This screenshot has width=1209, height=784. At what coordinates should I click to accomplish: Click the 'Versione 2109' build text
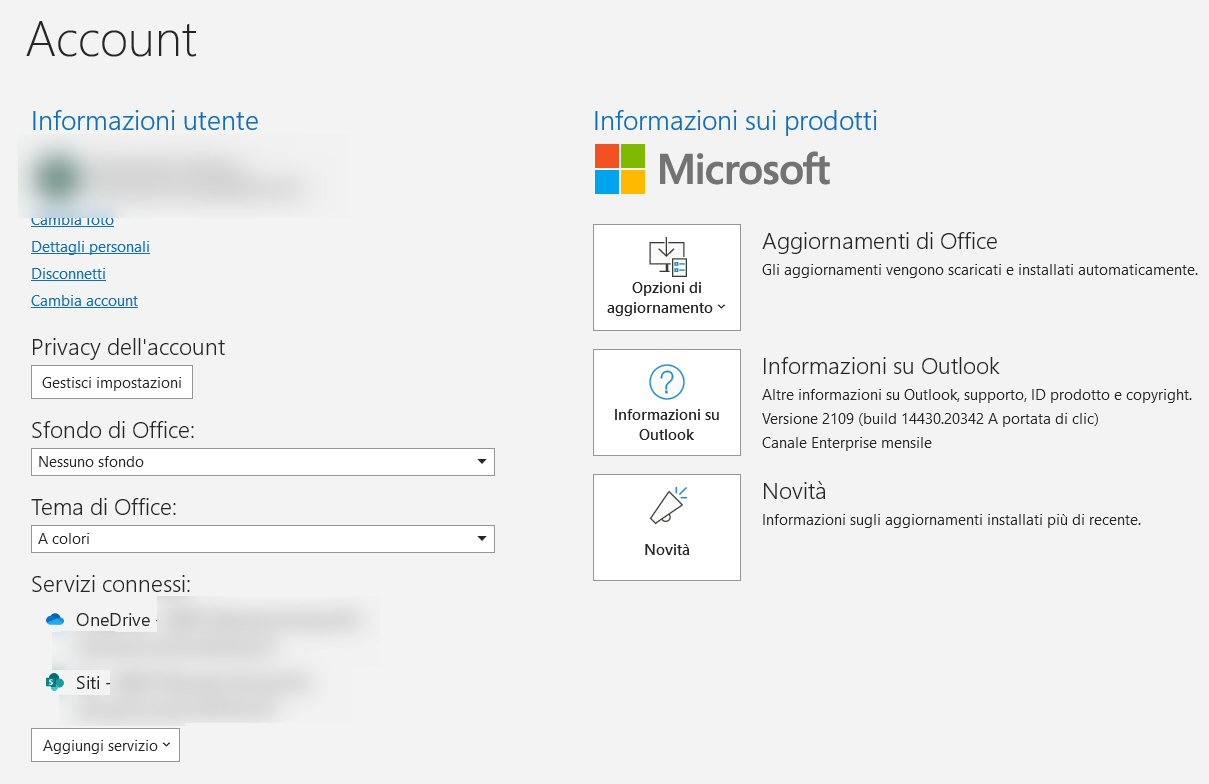pos(930,418)
